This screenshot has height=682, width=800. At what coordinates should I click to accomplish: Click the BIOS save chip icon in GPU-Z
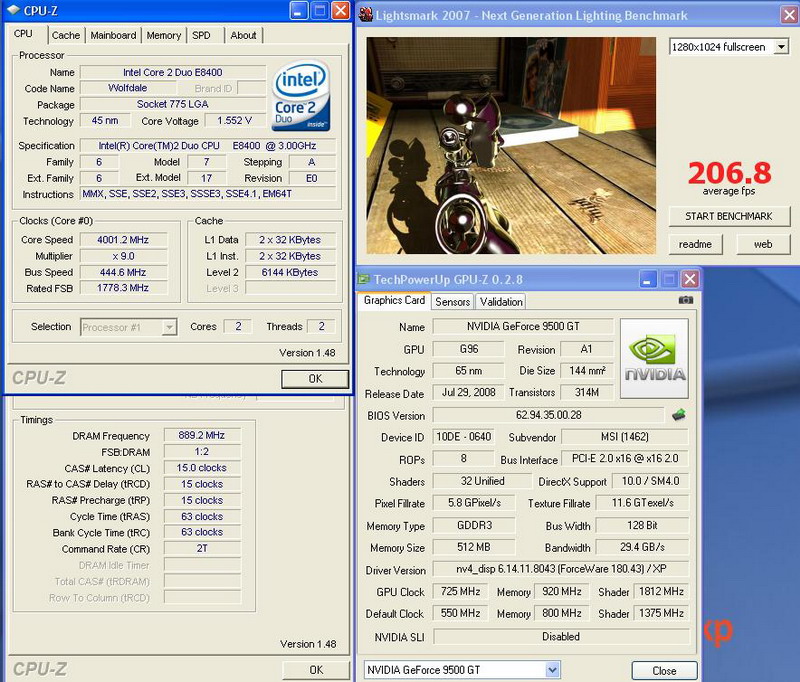(x=679, y=415)
